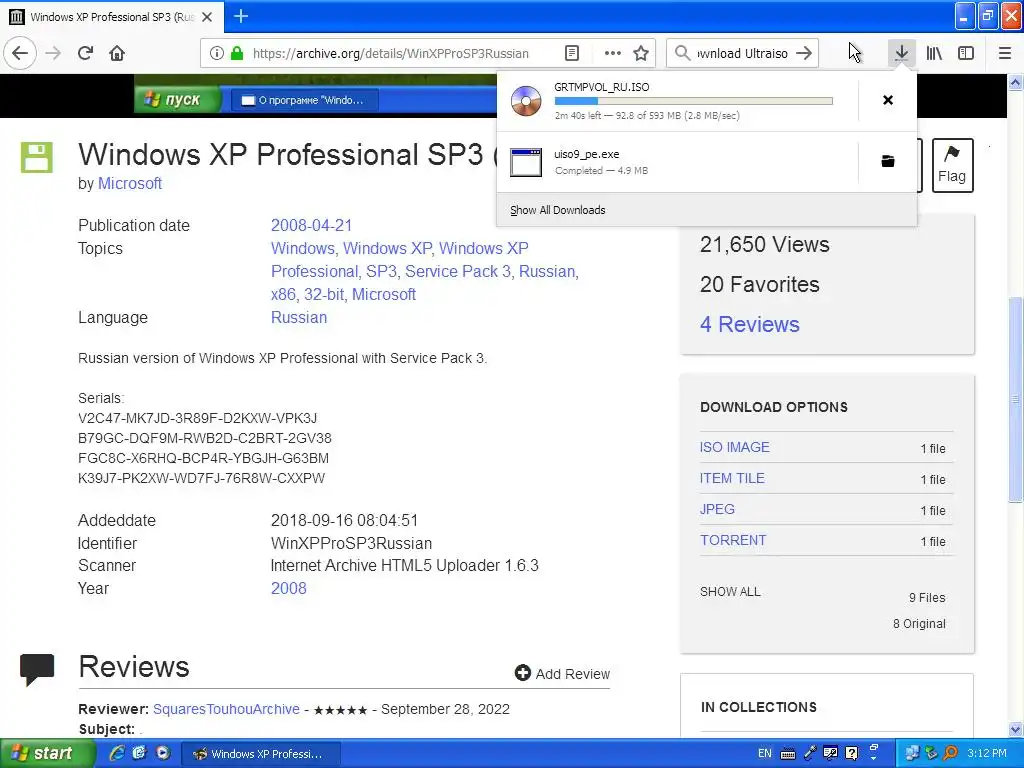The width and height of the screenshot is (1024, 768).
Task: Open the Library toolbar icon
Action: (x=934, y=53)
